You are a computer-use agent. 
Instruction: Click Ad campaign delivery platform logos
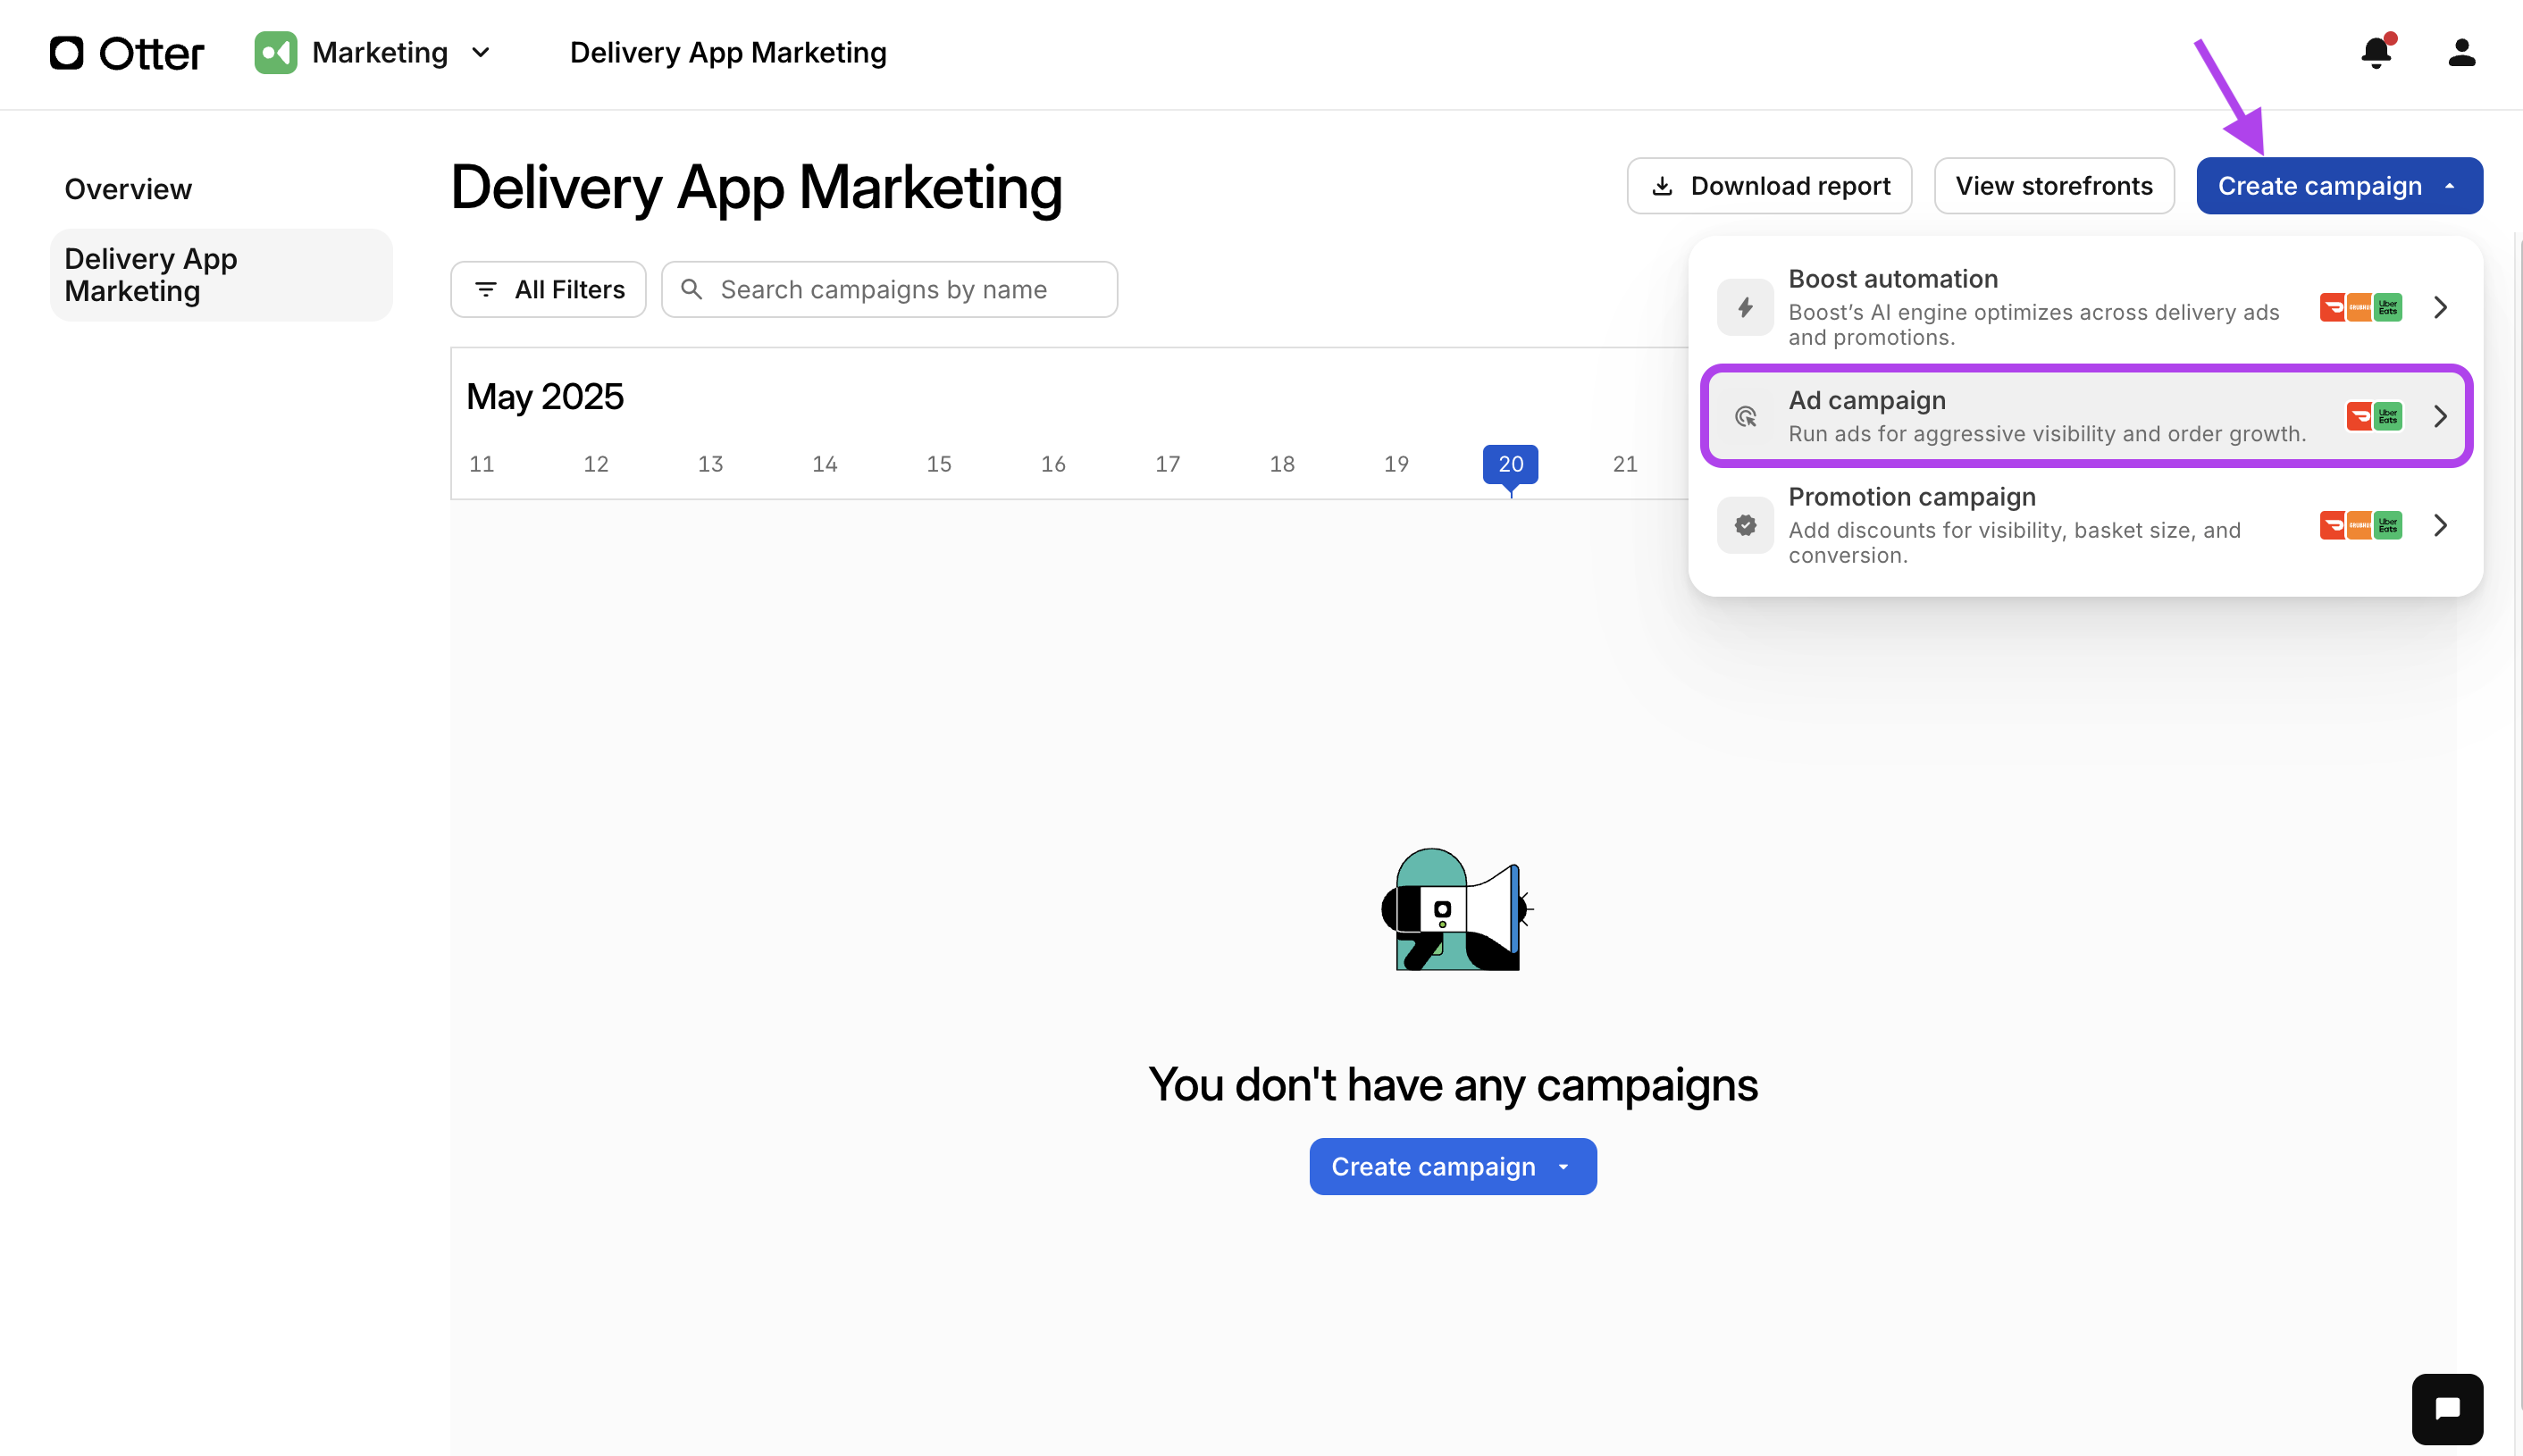pyautogui.click(x=2374, y=416)
